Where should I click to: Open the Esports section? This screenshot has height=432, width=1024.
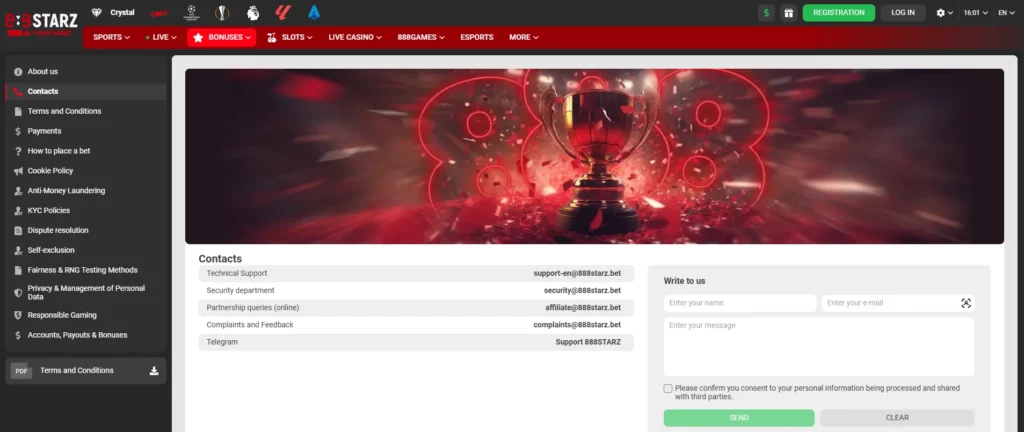[477, 37]
